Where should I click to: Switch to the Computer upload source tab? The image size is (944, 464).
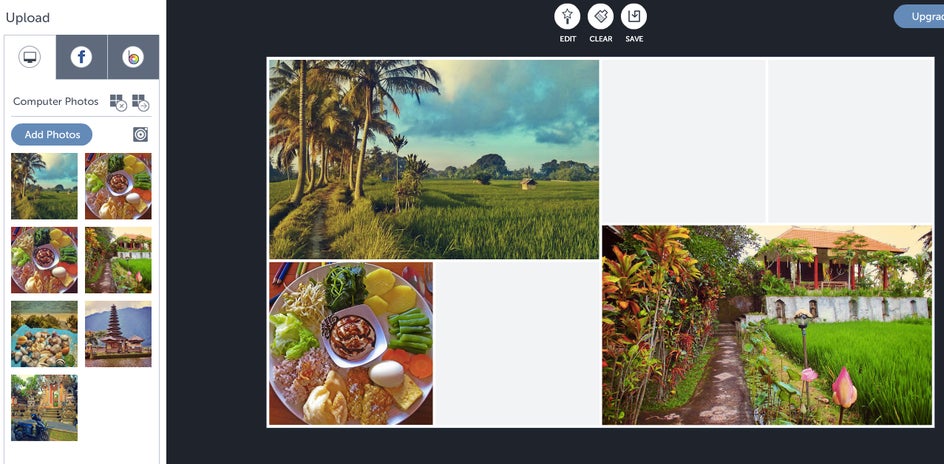pos(30,57)
